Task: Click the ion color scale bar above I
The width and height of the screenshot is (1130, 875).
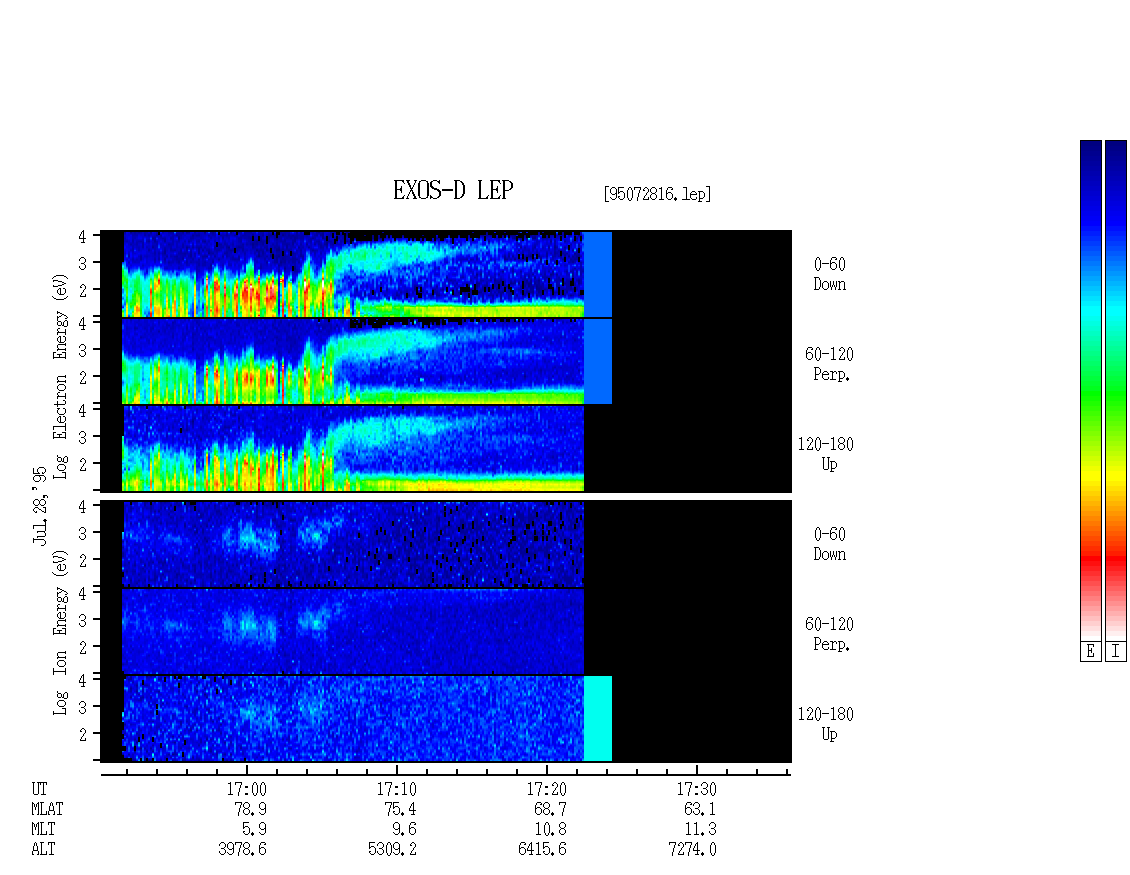Action: 1116,390
